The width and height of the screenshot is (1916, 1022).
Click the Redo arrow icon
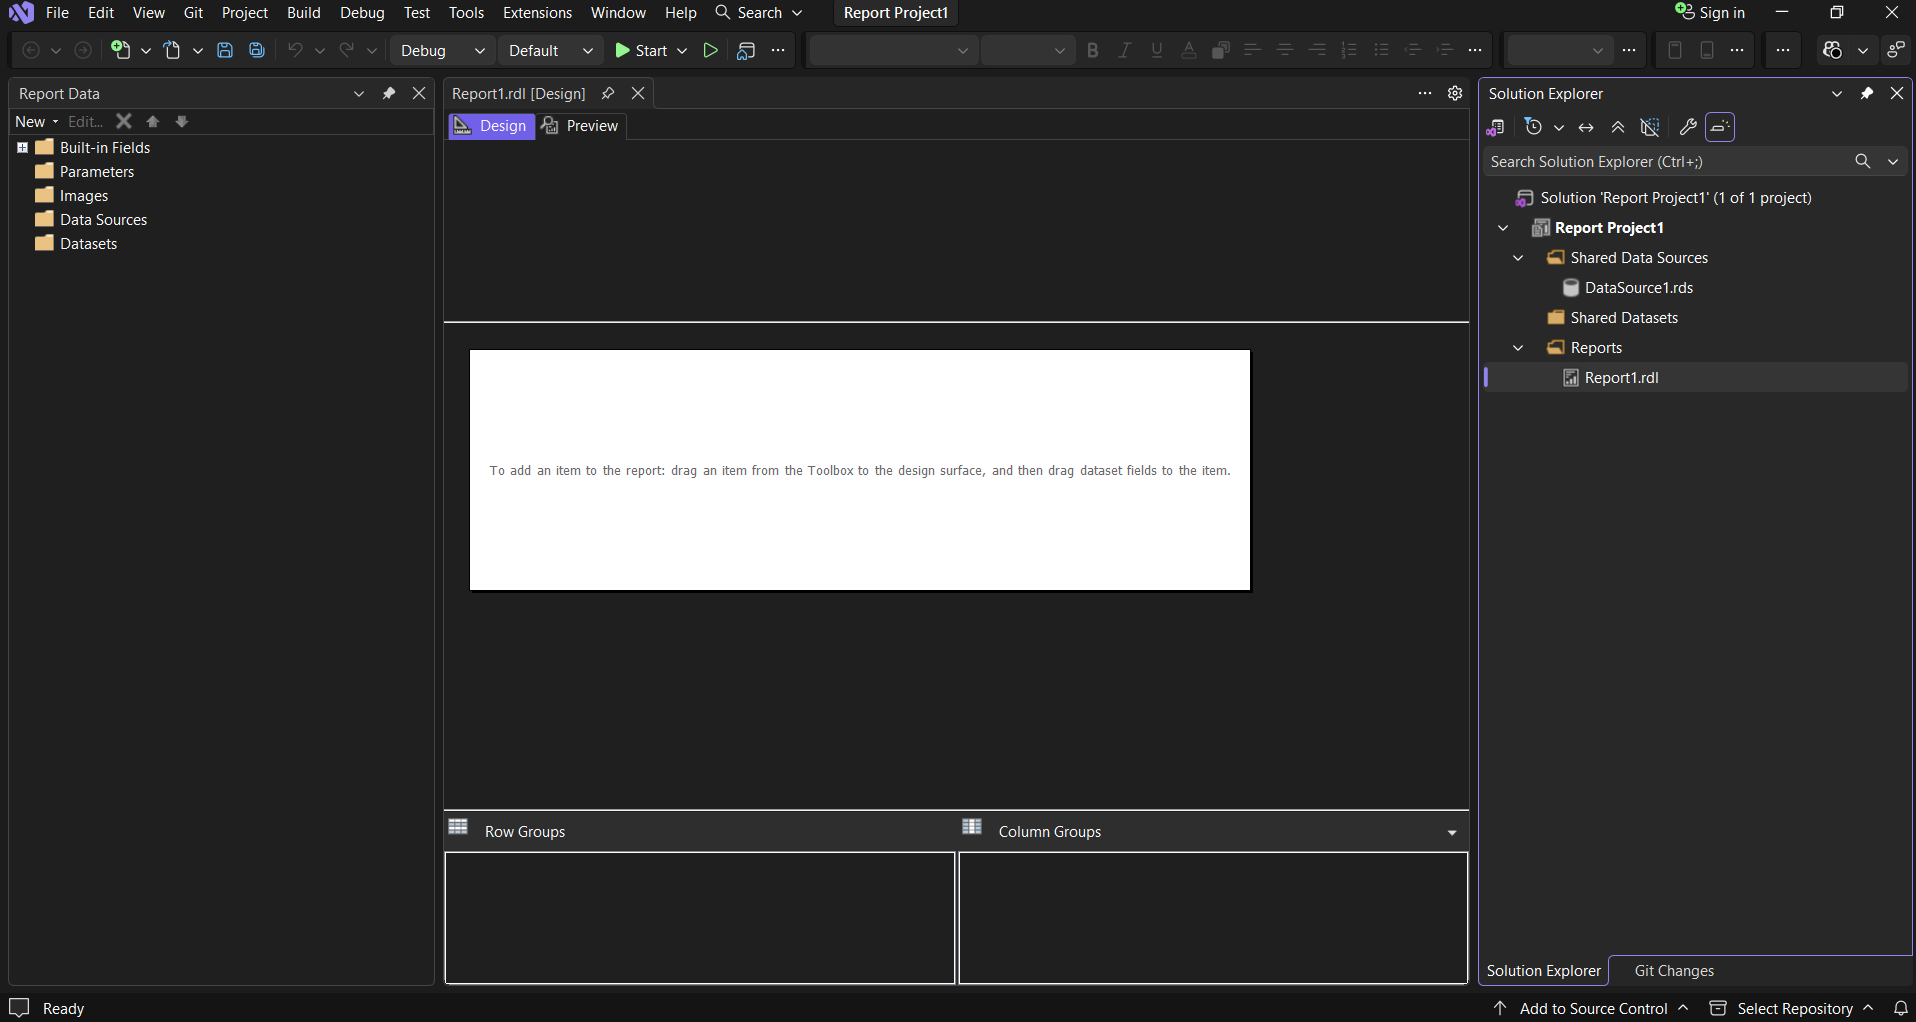[347, 50]
